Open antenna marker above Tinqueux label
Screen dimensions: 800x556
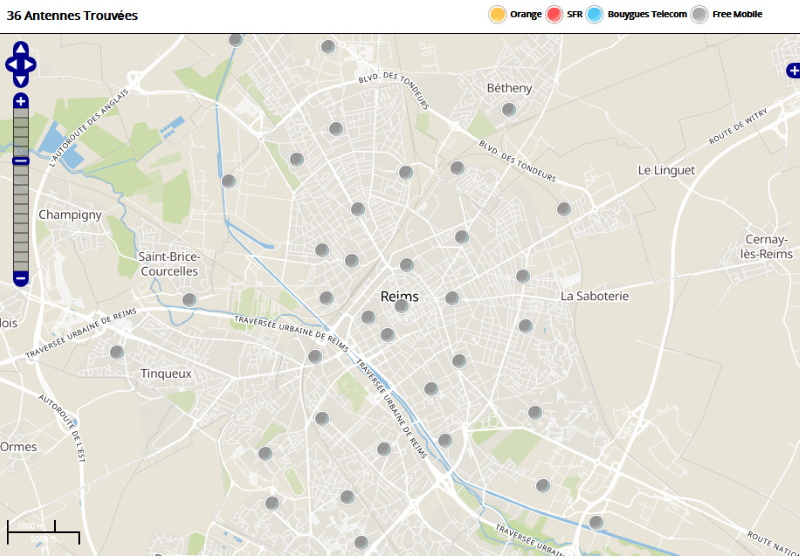pyautogui.click(x=117, y=352)
